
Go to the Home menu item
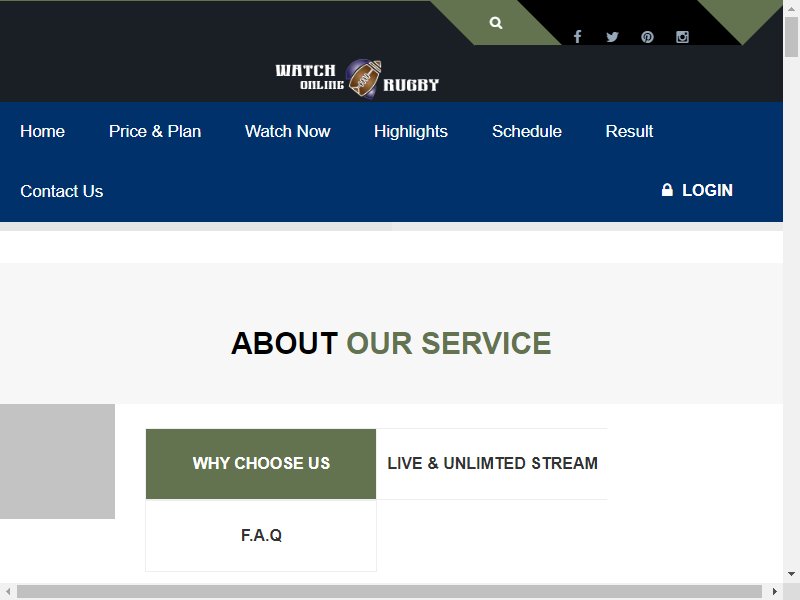pos(42,131)
